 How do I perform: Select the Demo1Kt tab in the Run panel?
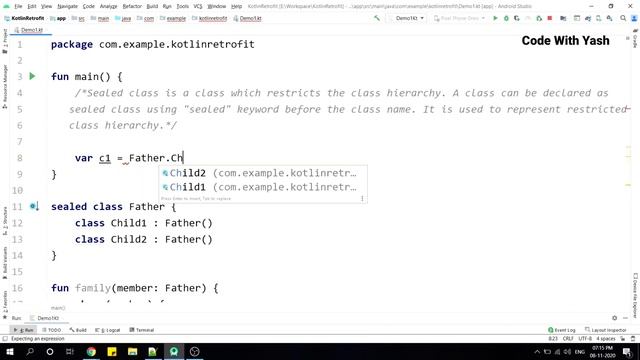tap(45, 318)
